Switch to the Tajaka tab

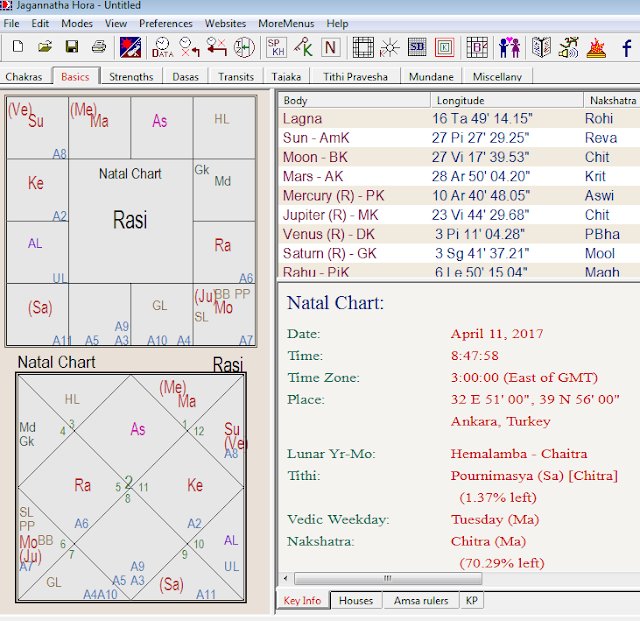pyautogui.click(x=286, y=77)
